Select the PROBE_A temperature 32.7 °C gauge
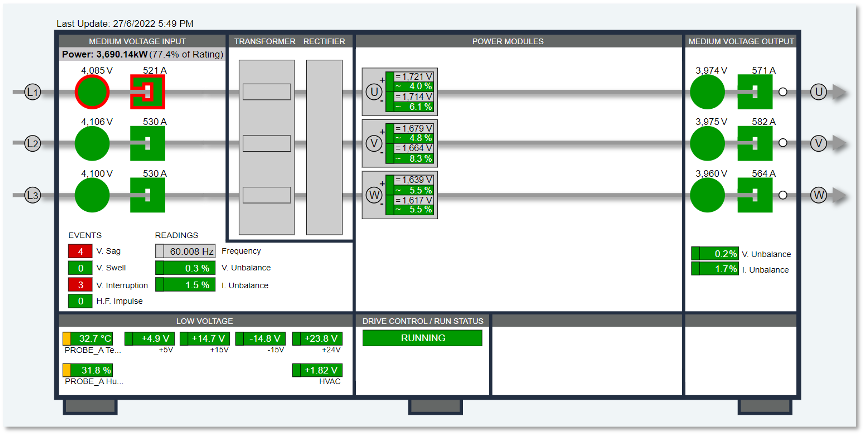 click(x=88, y=339)
